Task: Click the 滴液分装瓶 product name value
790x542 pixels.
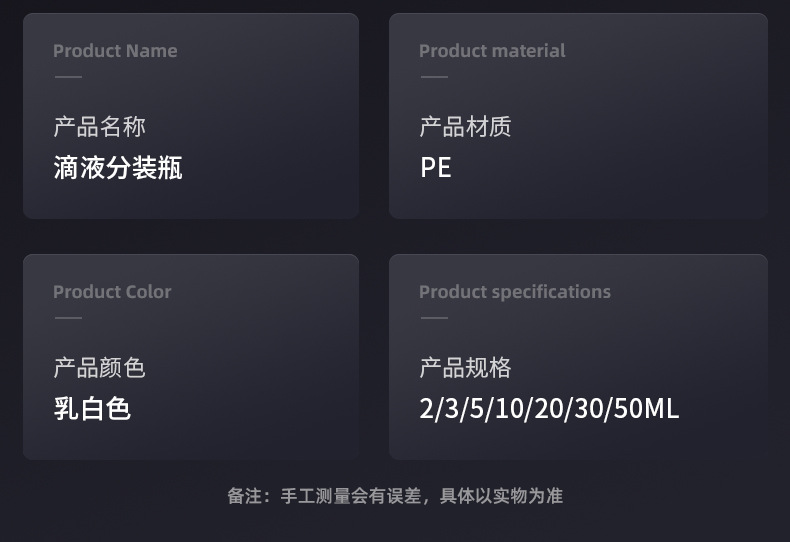Action: [118, 167]
